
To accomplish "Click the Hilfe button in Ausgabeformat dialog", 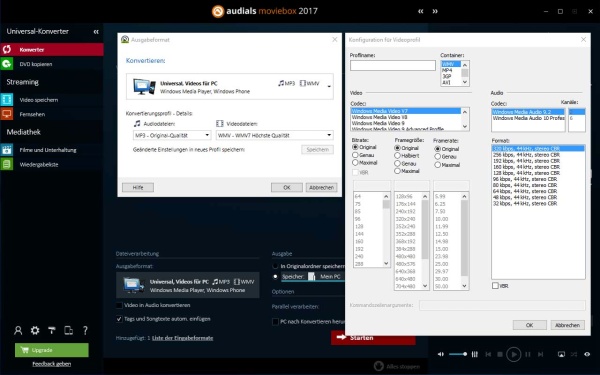I will pos(138,188).
